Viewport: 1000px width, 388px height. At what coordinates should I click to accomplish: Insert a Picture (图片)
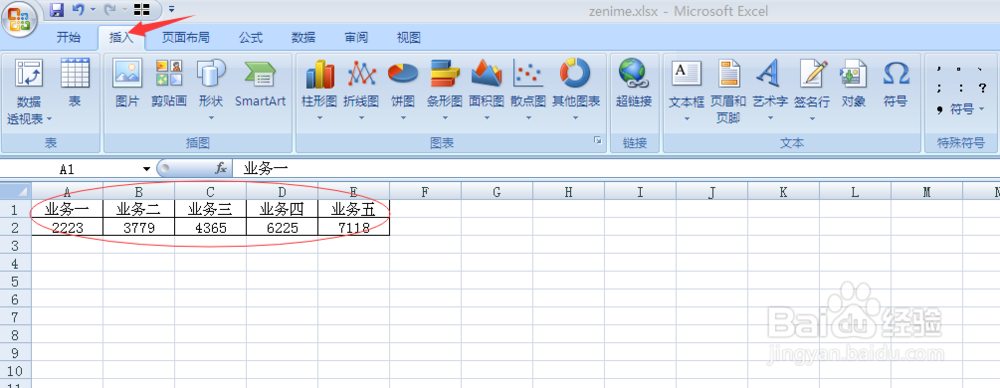click(128, 83)
